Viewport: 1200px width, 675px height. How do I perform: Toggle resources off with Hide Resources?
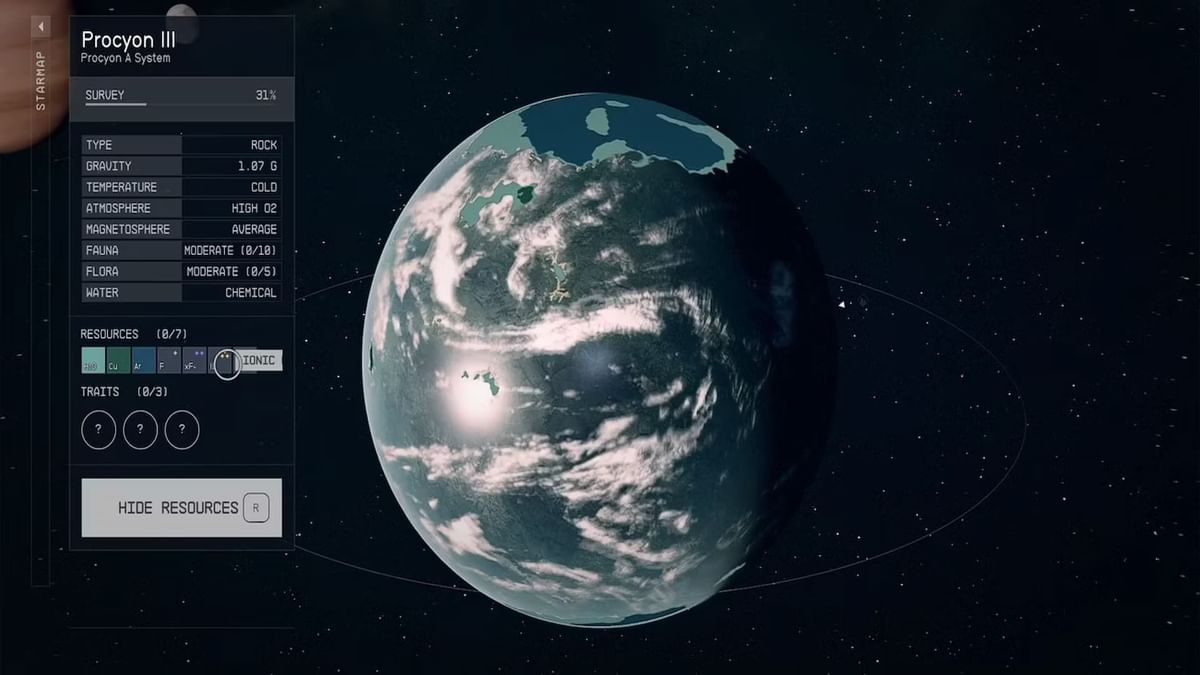(x=181, y=507)
